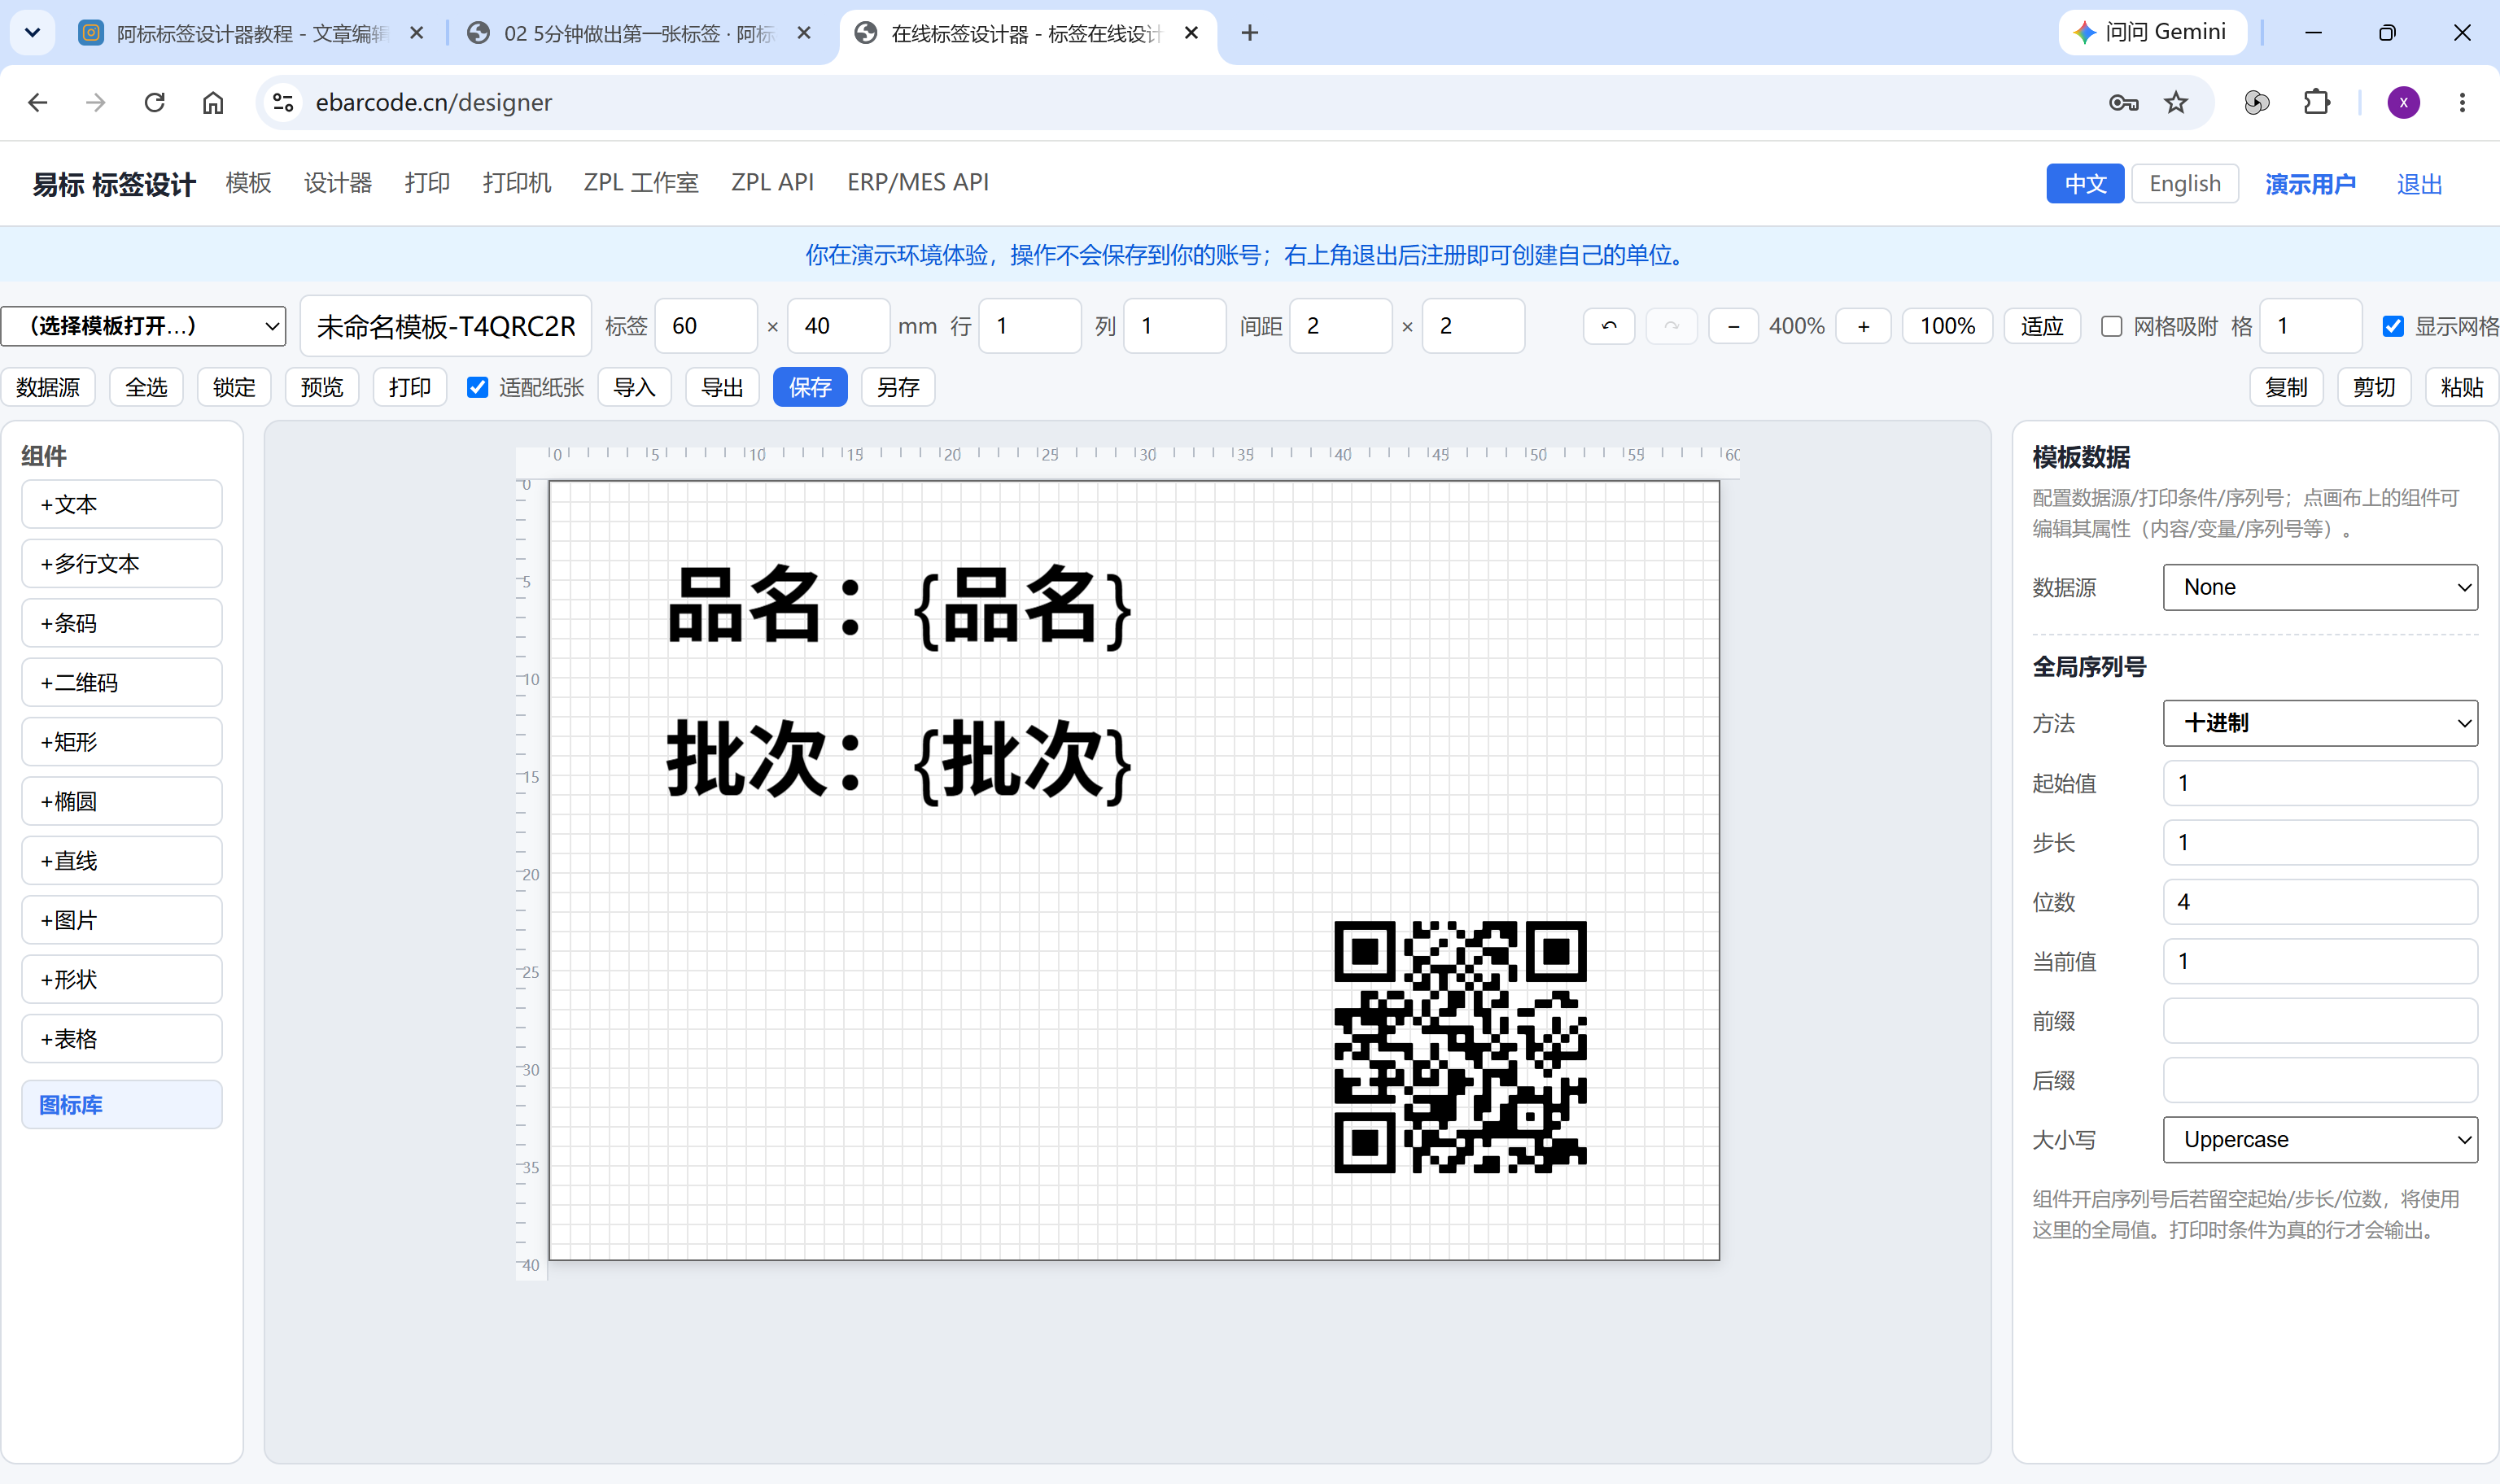Open the 模板 menu
This screenshot has width=2500, height=1484.
[x=248, y=183]
